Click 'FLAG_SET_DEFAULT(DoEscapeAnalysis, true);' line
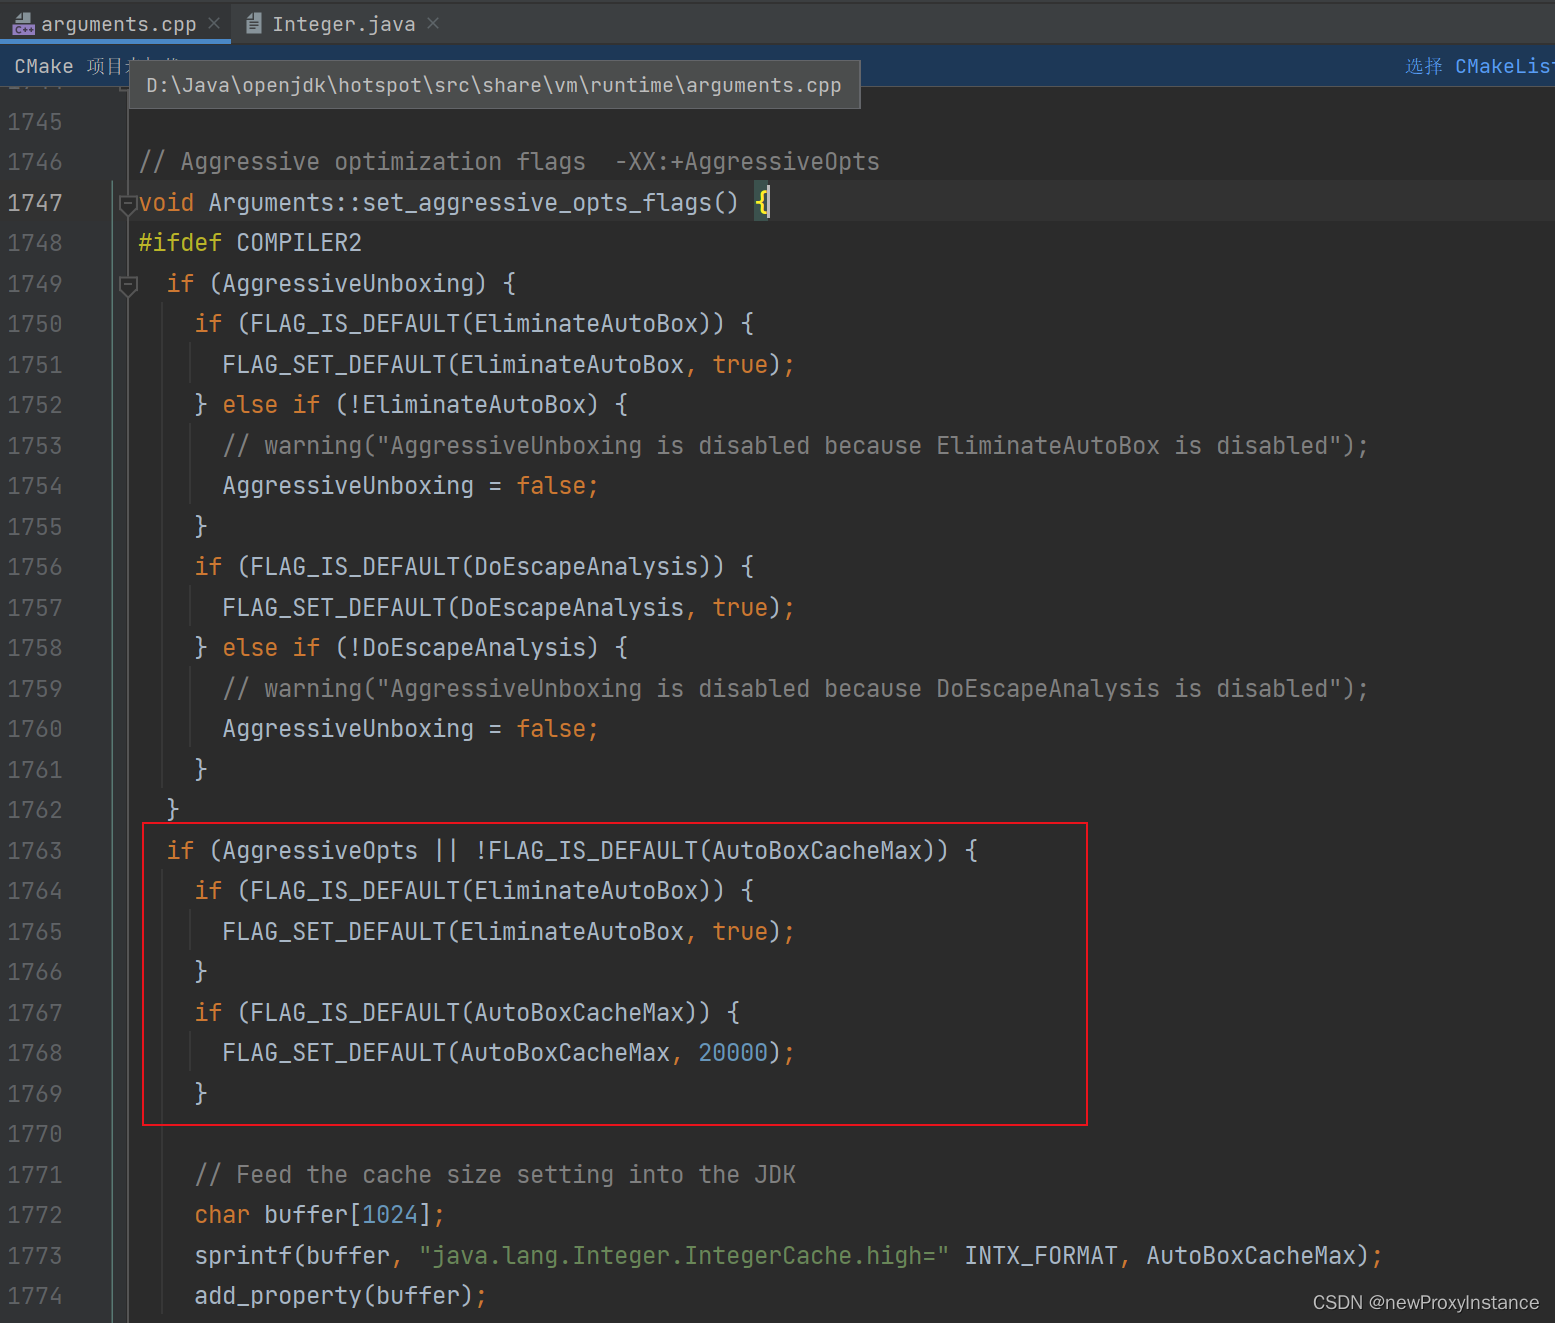 tap(508, 608)
